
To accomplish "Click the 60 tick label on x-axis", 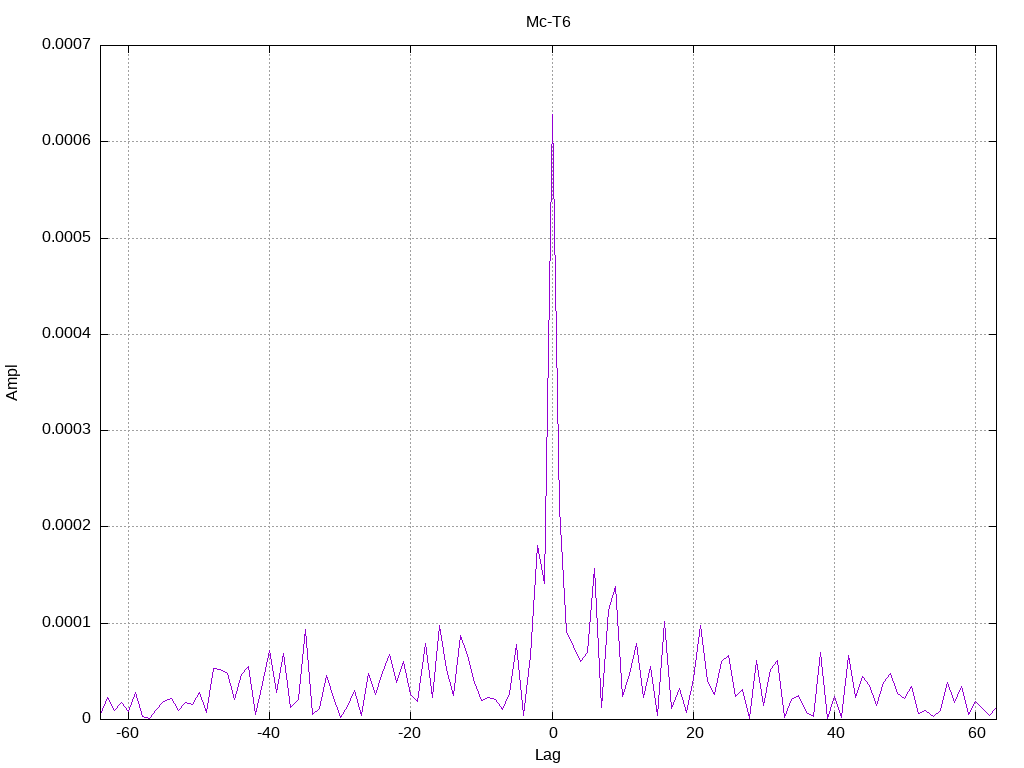I will pyautogui.click(x=977, y=733).
